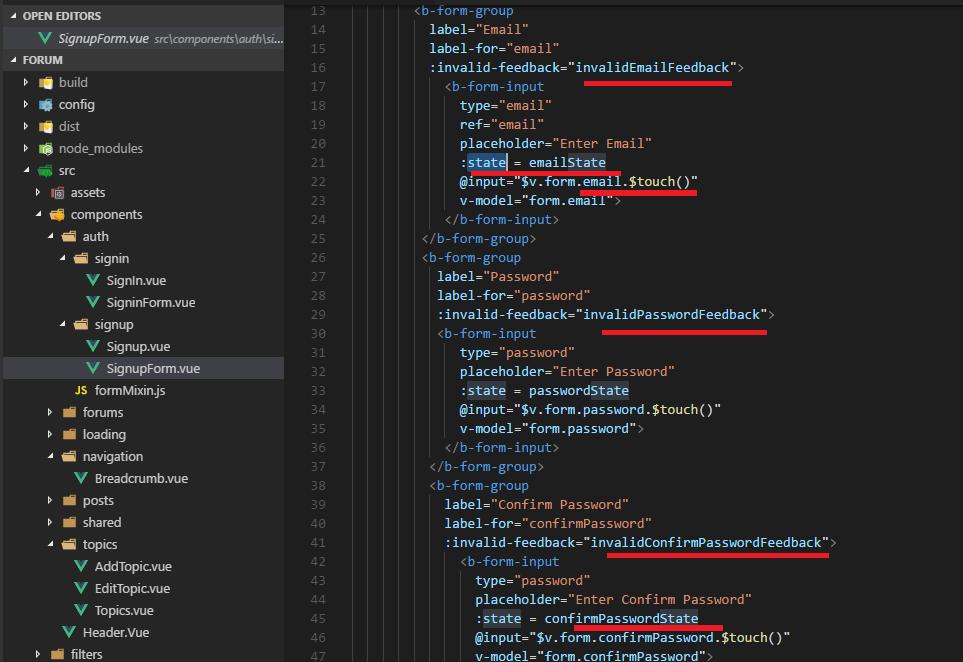The image size is (963, 662).
Task: Select SignupForm.vue under OPEN EDITORS
Action: pyautogui.click(x=143, y=38)
